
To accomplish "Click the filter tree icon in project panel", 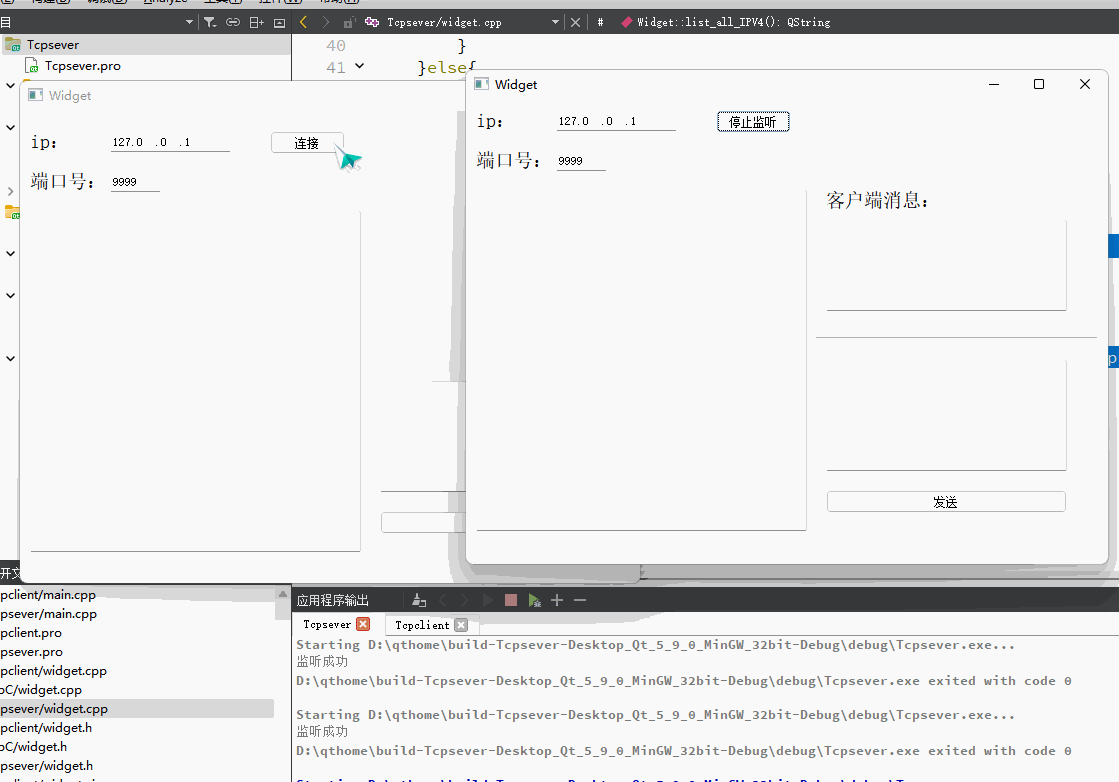I will 210,22.
